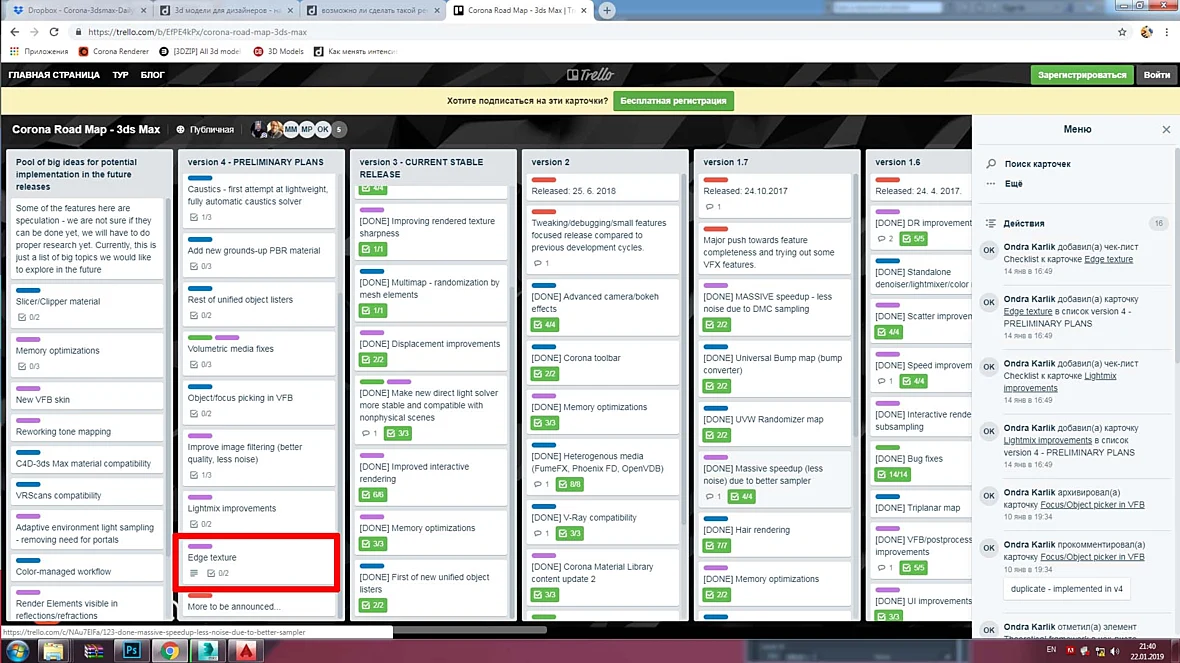The image size is (1180, 663).
Task: Open Google Chrome from the Windows taskbar
Action: (169, 651)
